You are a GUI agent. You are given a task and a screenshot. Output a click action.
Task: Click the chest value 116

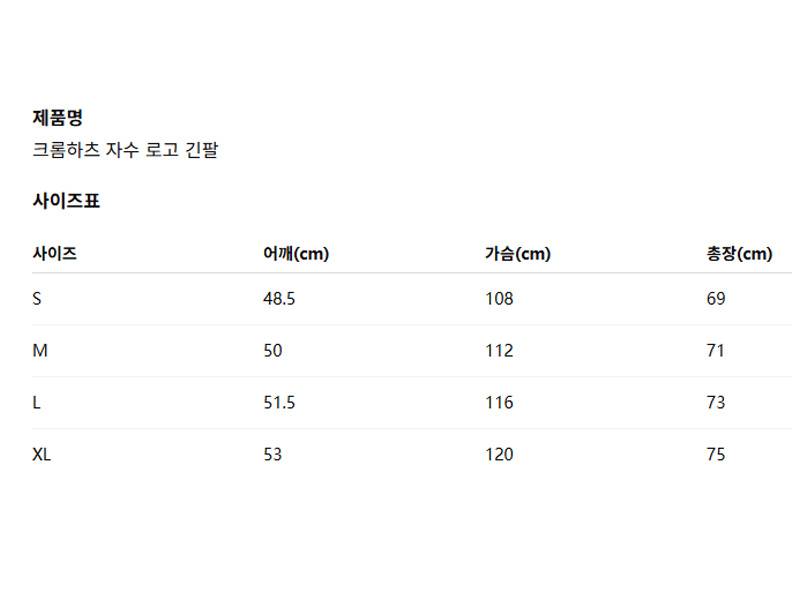[x=498, y=403]
